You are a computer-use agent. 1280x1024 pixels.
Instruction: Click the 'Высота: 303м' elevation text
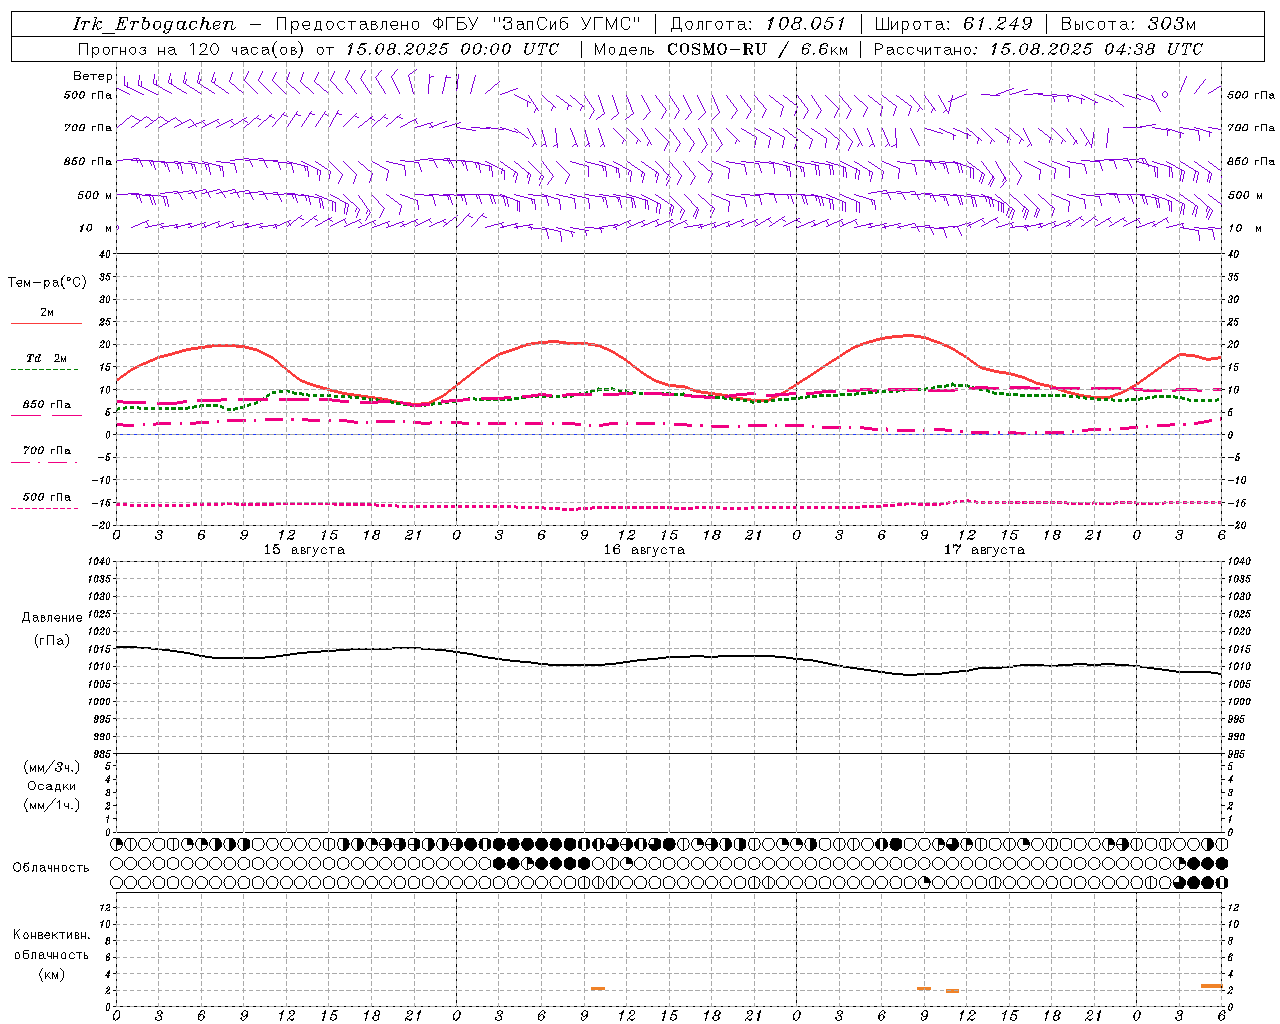(1128, 24)
